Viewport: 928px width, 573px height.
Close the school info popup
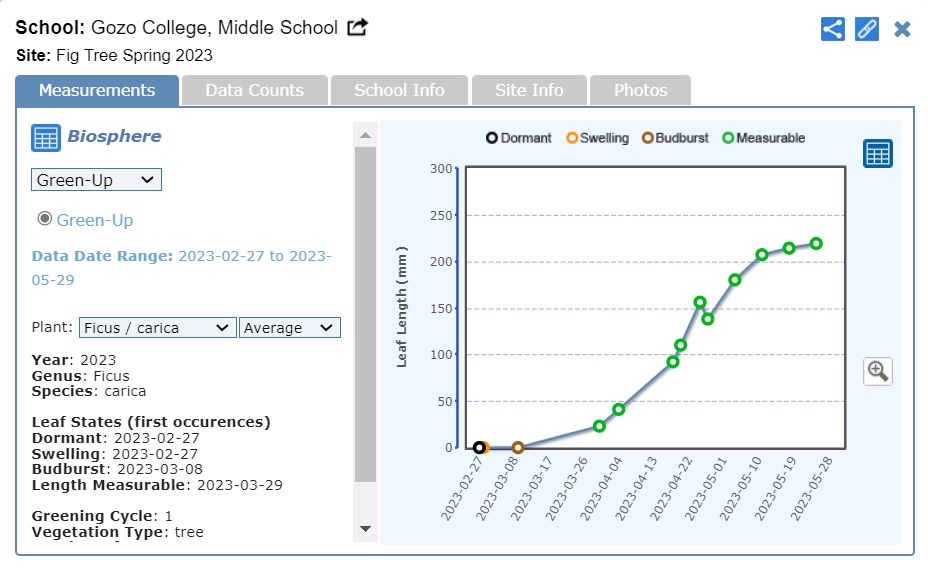tap(902, 29)
